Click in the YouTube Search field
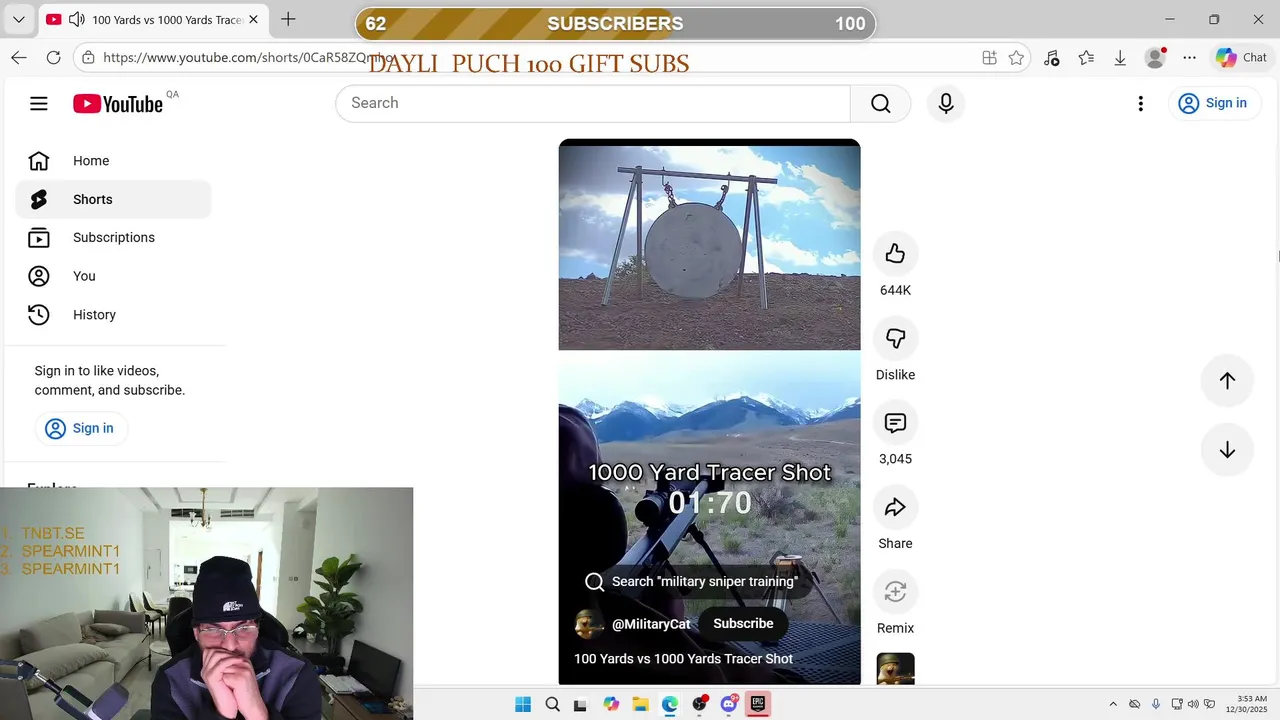Screen dimensions: 1280x720 coord(593,103)
